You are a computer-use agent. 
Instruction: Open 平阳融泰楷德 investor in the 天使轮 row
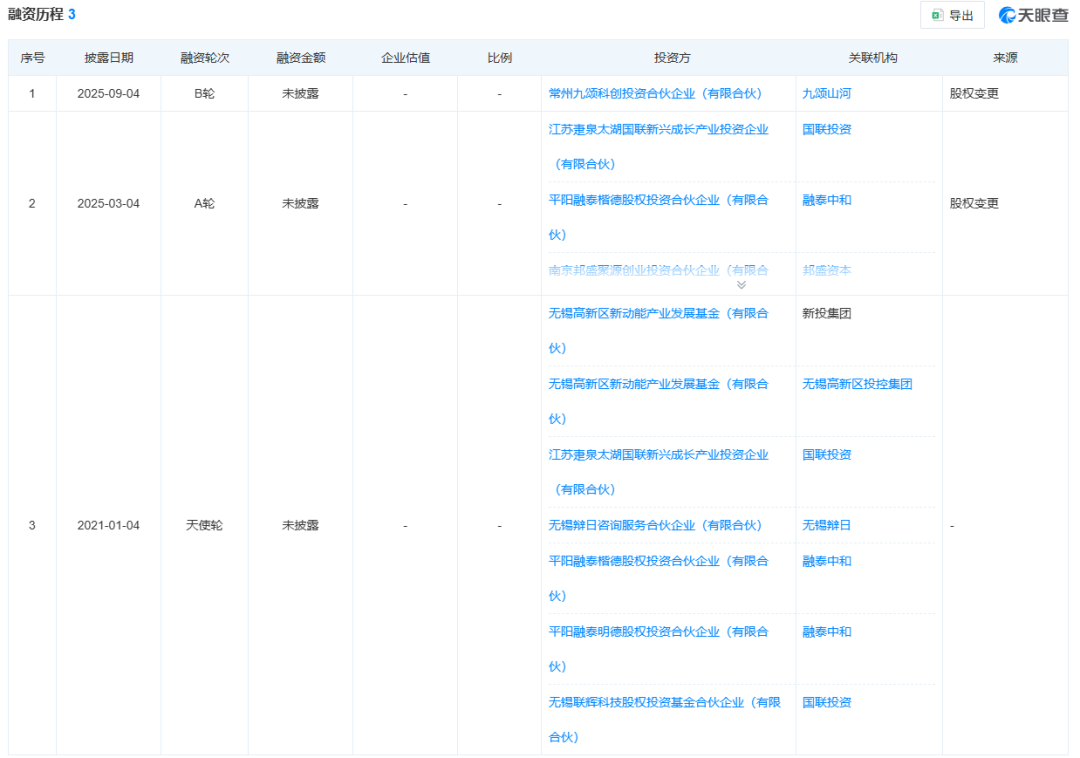click(x=658, y=578)
